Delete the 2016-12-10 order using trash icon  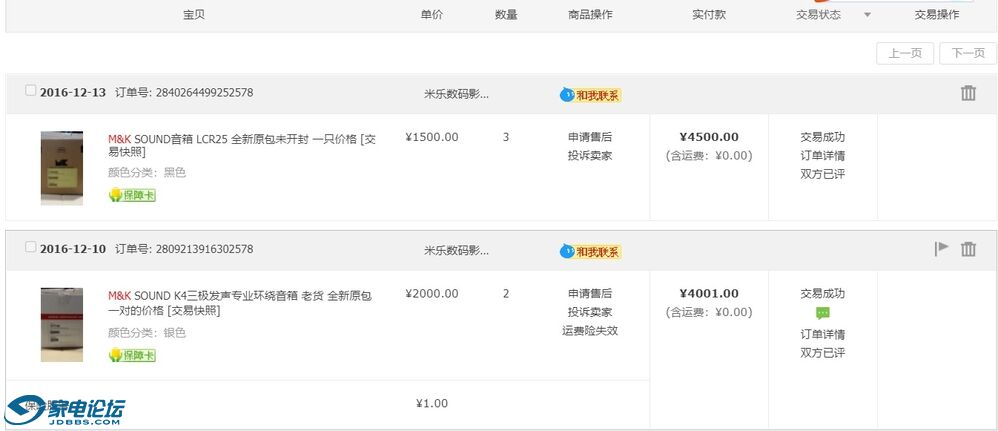[x=968, y=249]
